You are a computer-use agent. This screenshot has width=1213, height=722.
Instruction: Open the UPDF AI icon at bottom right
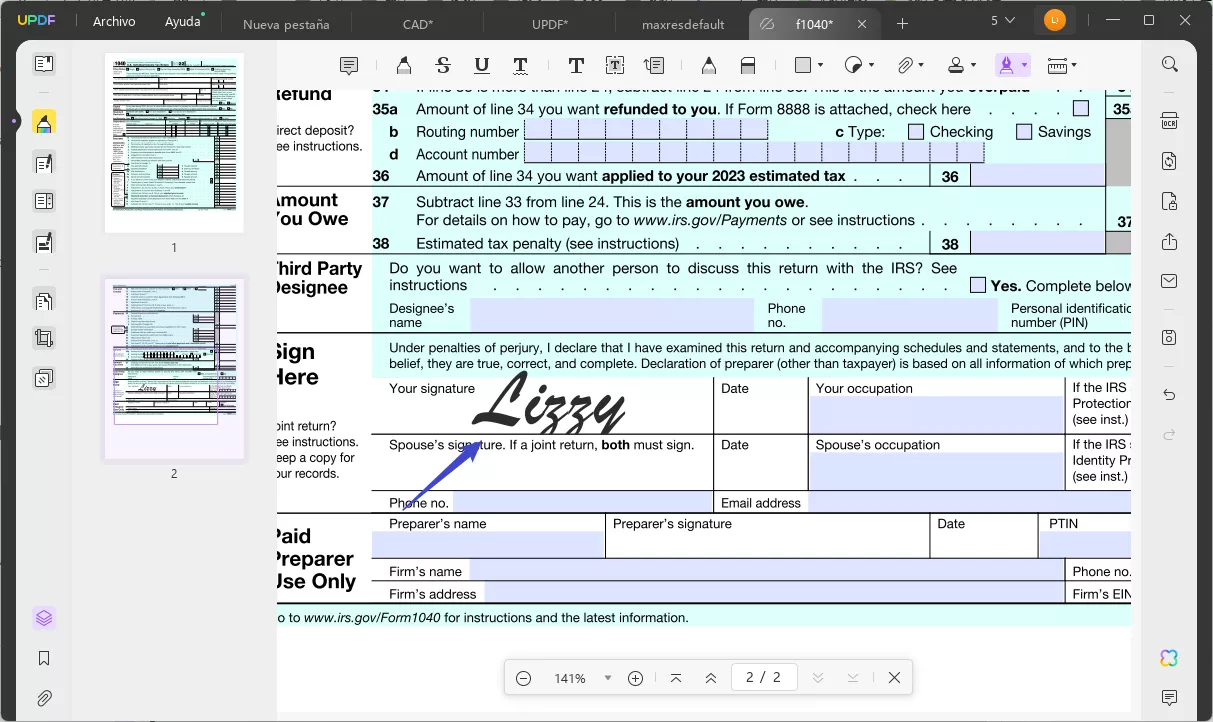point(1169,657)
